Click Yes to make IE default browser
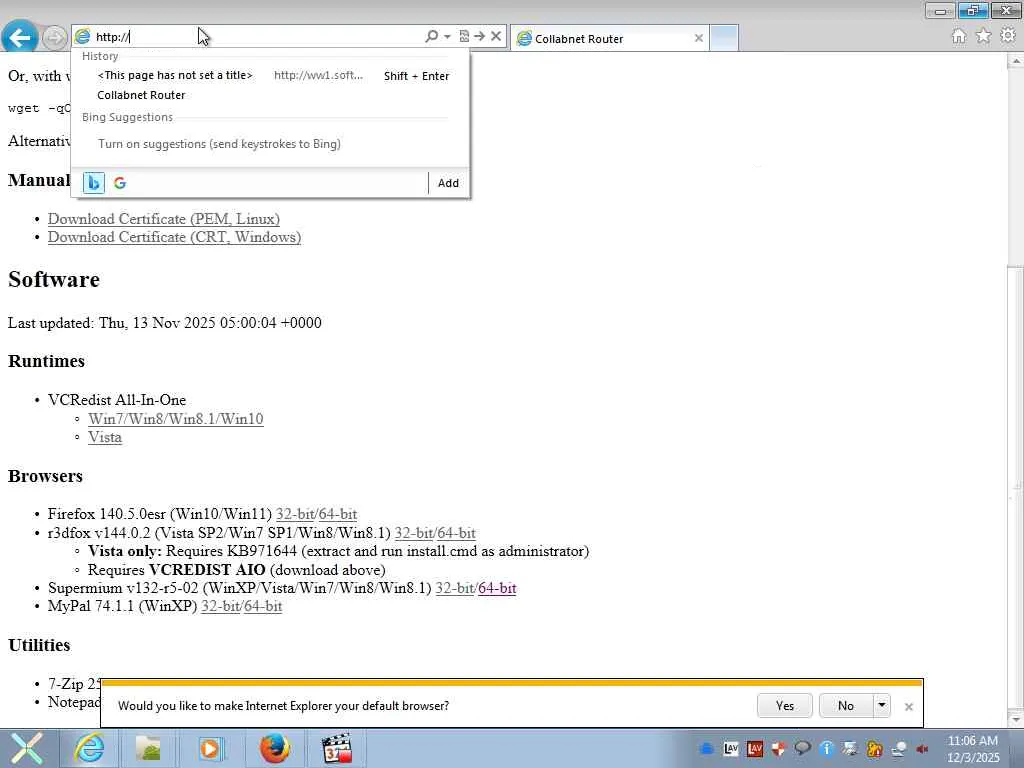 tap(785, 705)
